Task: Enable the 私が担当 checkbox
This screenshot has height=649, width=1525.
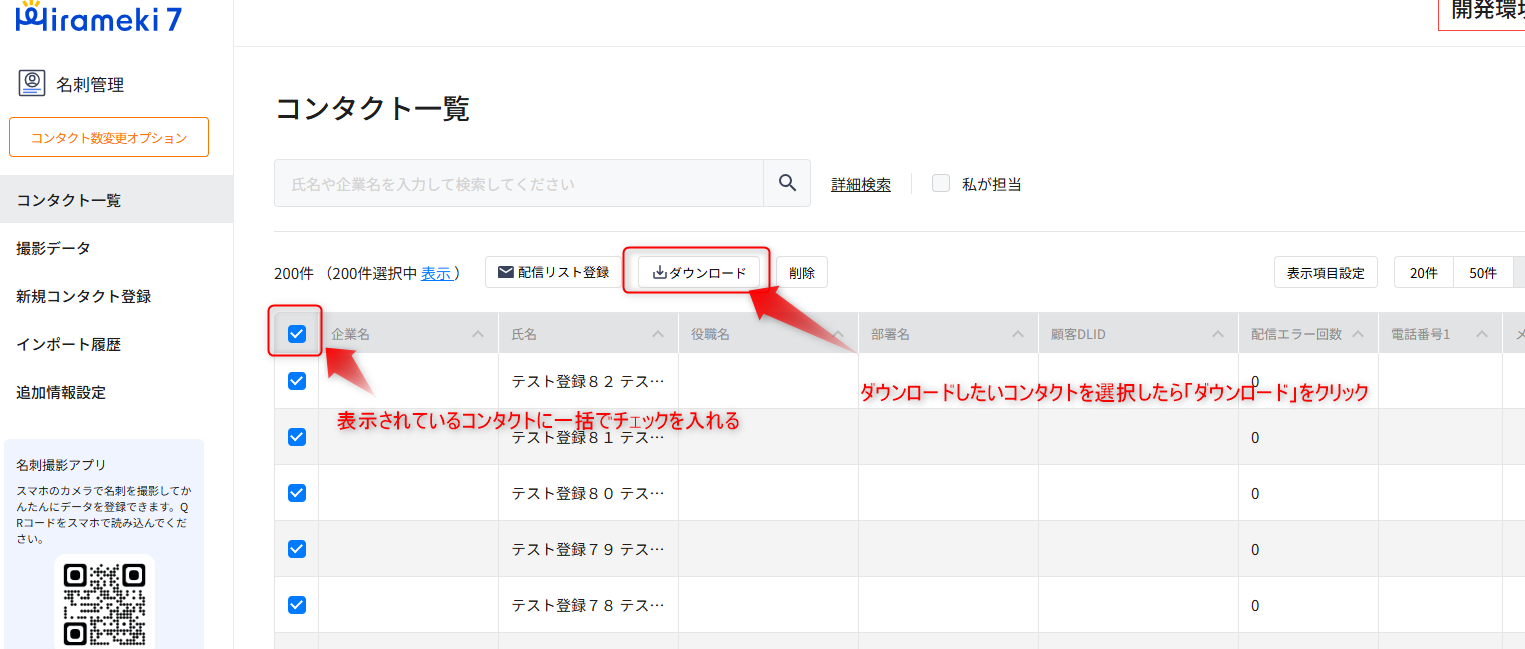Action: point(940,184)
